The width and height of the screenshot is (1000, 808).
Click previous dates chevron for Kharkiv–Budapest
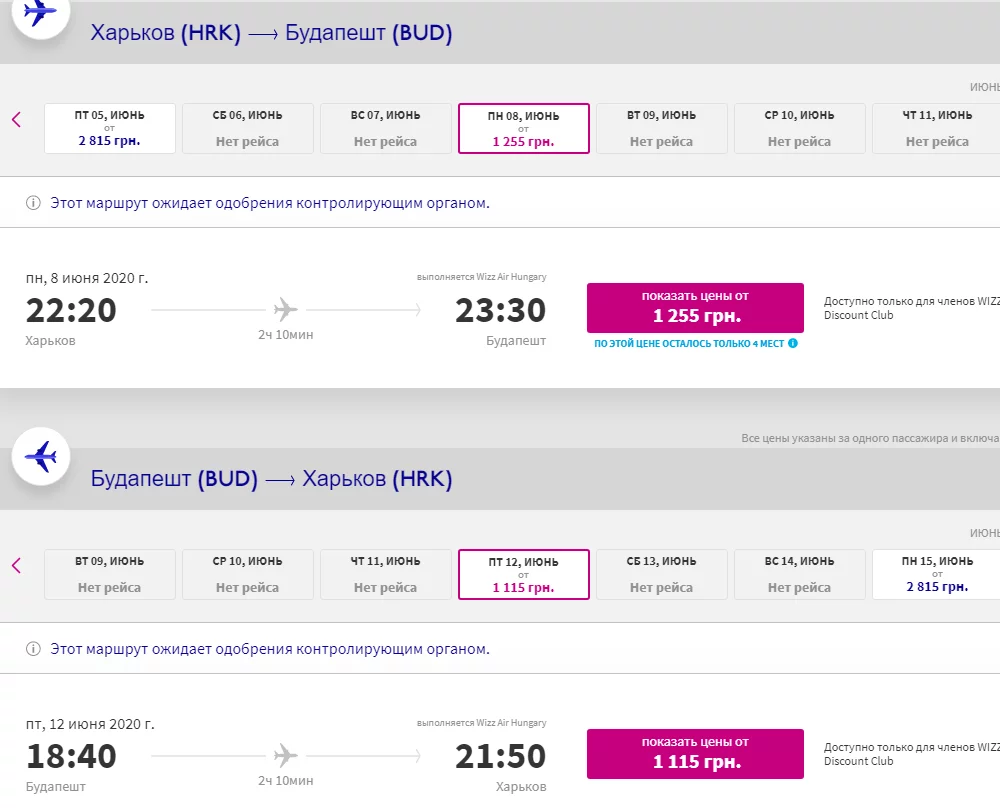tap(16, 120)
